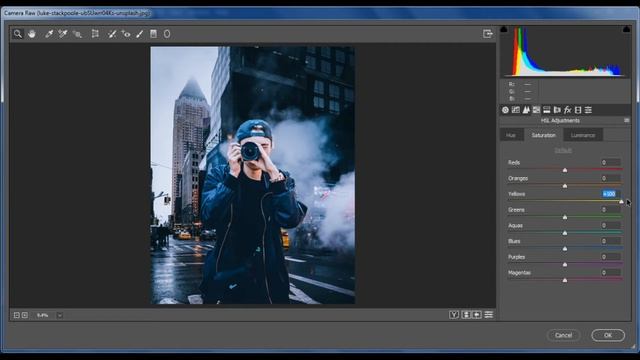The width and height of the screenshot is (640, 360).
Task: Open the HSL Adjustments panel menu
Action: [627, 120]
